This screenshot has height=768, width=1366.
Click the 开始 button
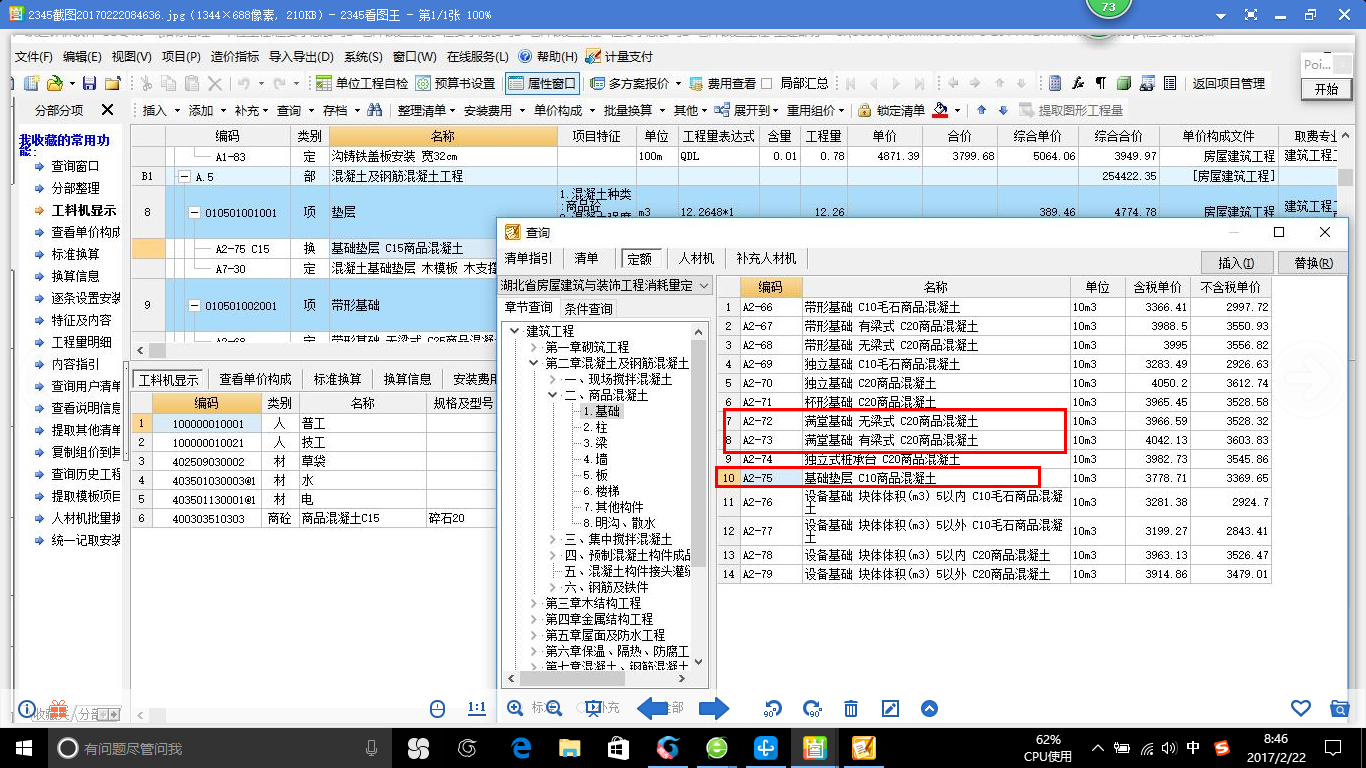1326,89
